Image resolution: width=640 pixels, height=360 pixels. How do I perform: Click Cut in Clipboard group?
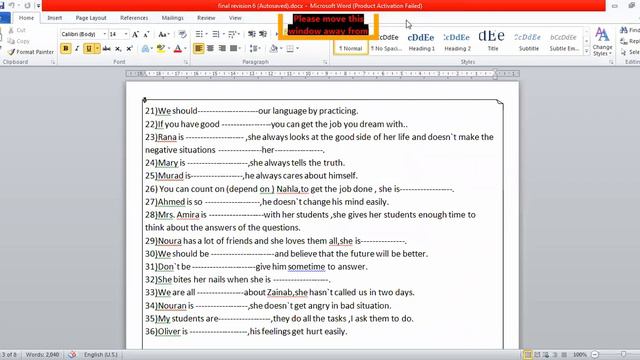coord(17,30)
